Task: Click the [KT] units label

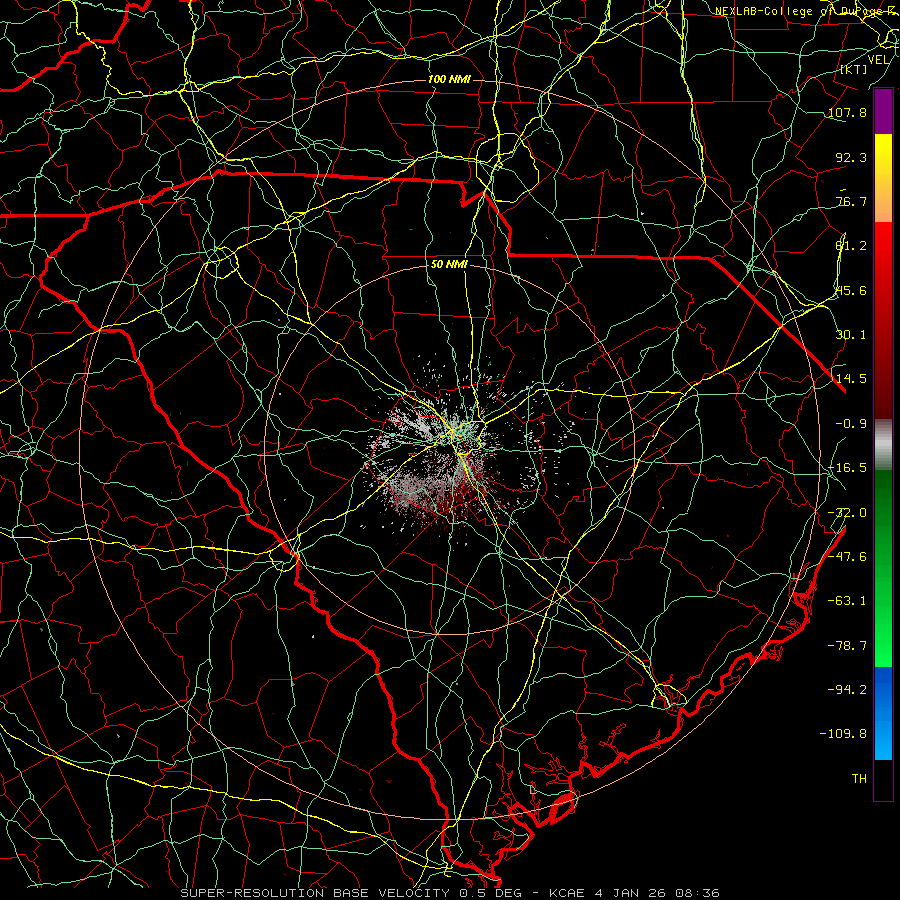Action: coord(854,69)
